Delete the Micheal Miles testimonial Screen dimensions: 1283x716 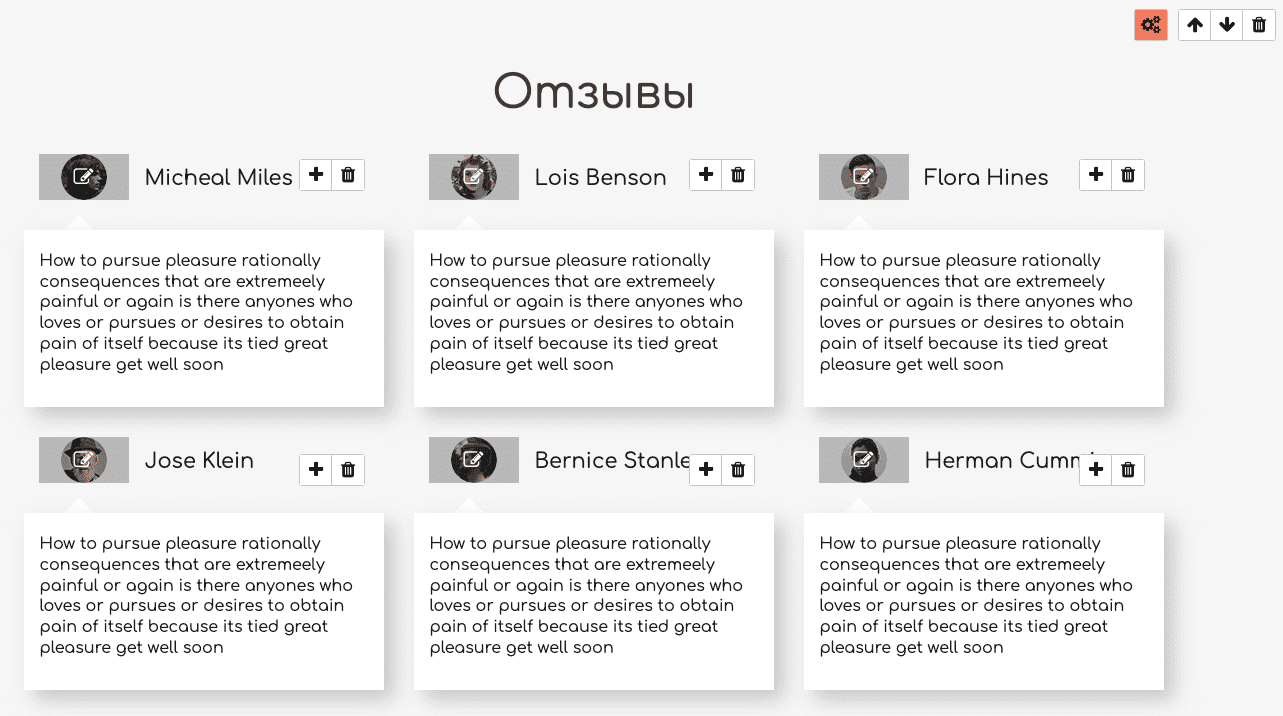tap(348, 175)
